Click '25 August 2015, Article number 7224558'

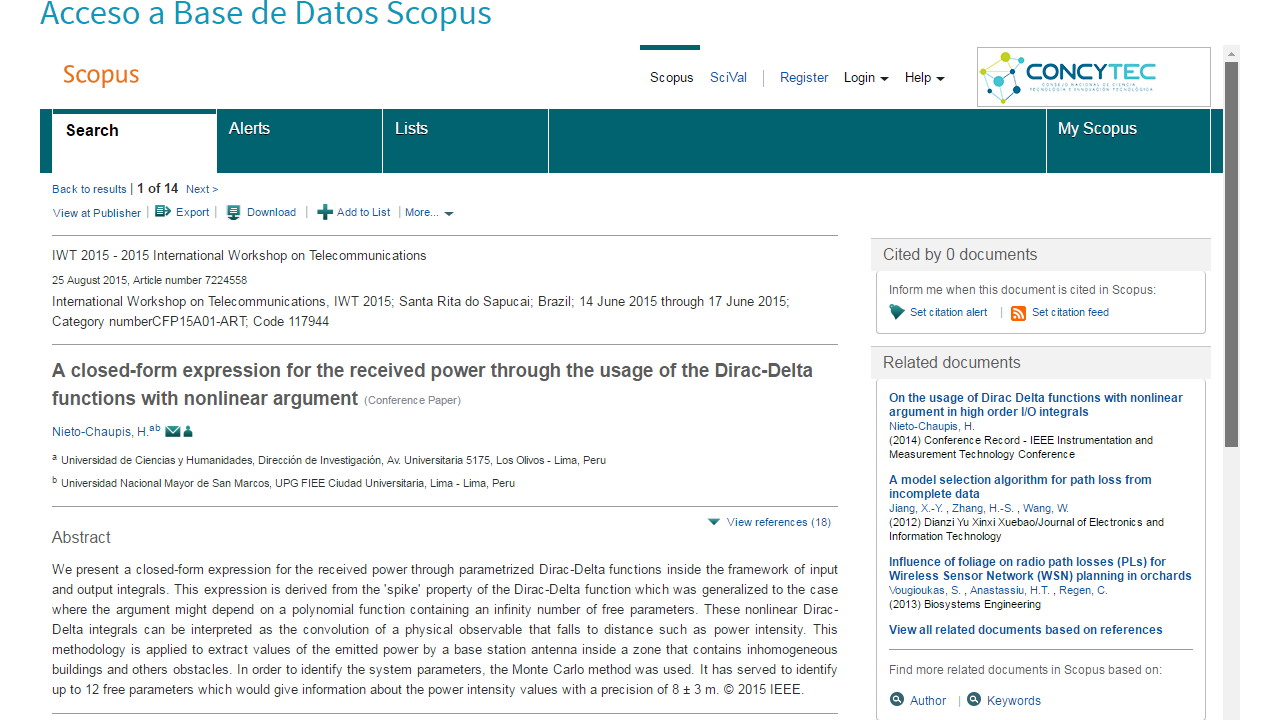(x=149, y=280)
